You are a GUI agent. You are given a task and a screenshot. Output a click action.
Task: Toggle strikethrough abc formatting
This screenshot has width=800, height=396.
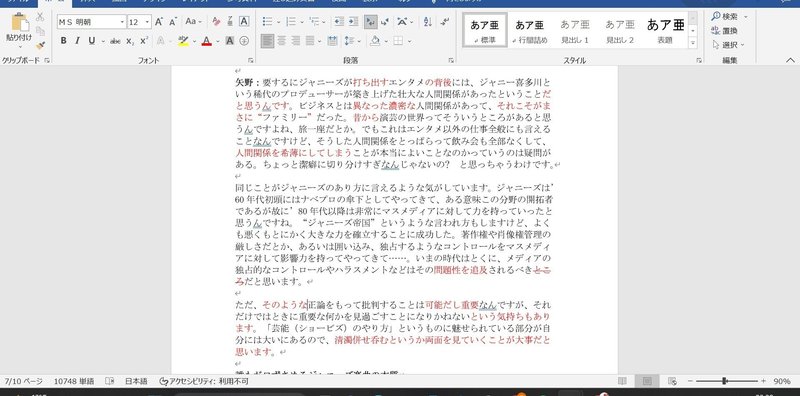click(x=115, y=41)
